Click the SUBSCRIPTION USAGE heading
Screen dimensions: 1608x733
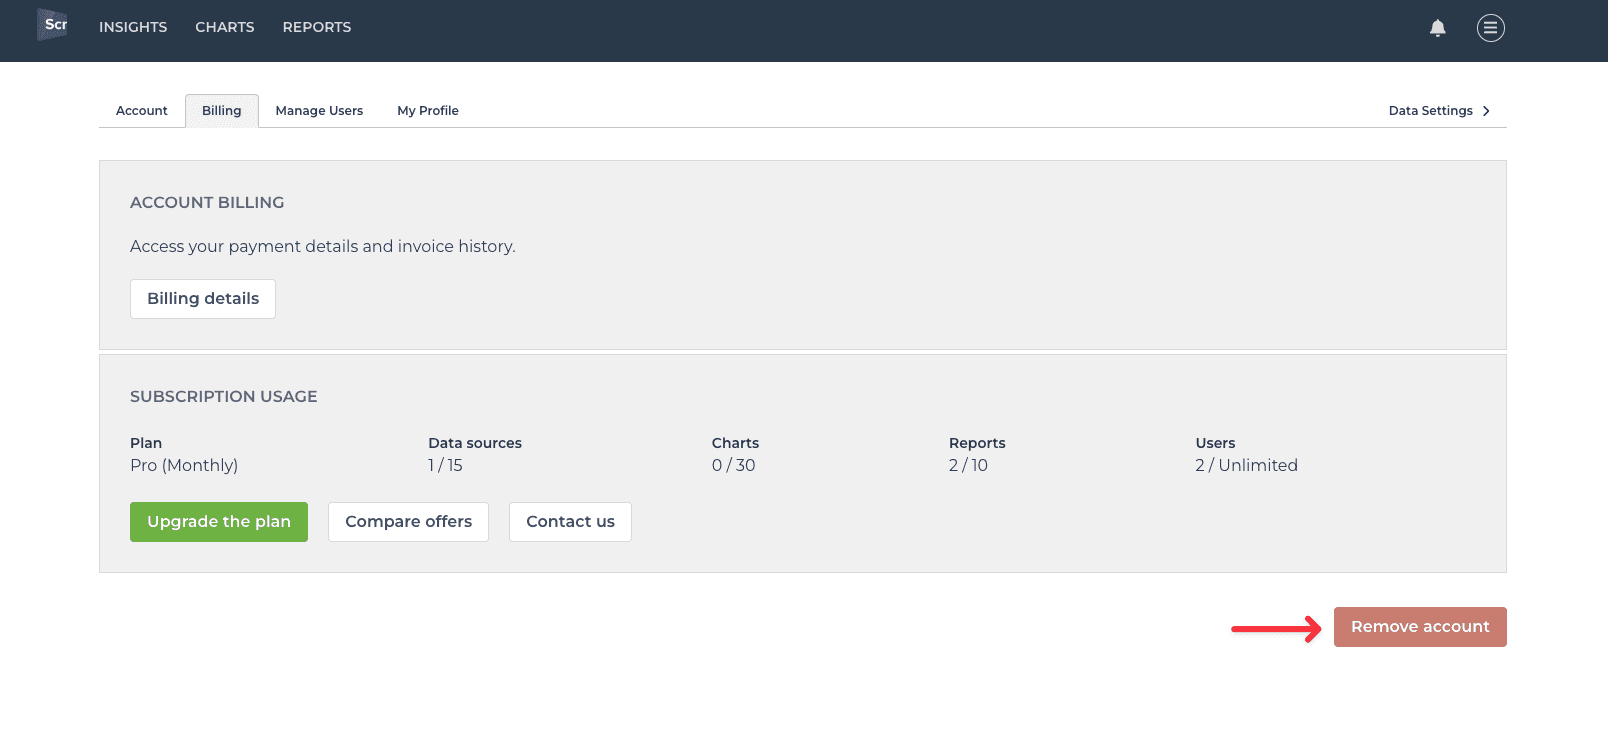pos(224,396)
